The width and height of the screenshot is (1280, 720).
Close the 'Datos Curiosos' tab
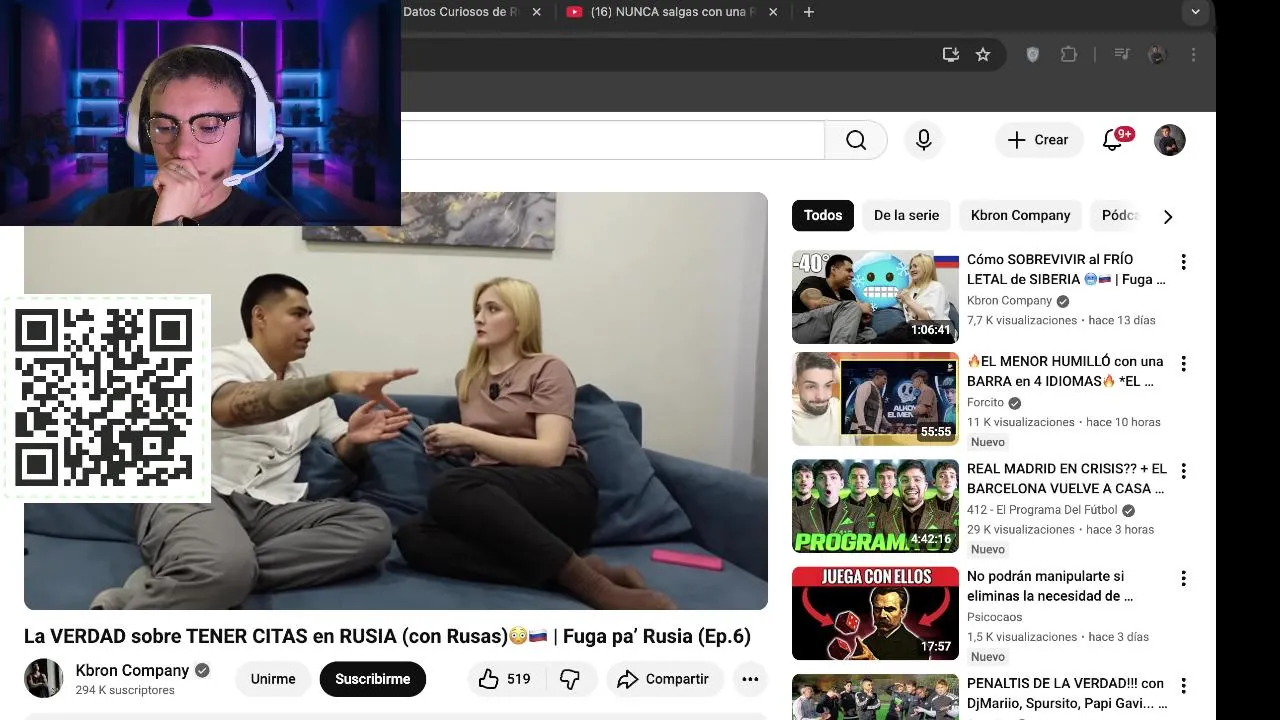click(x=537, y=12)
